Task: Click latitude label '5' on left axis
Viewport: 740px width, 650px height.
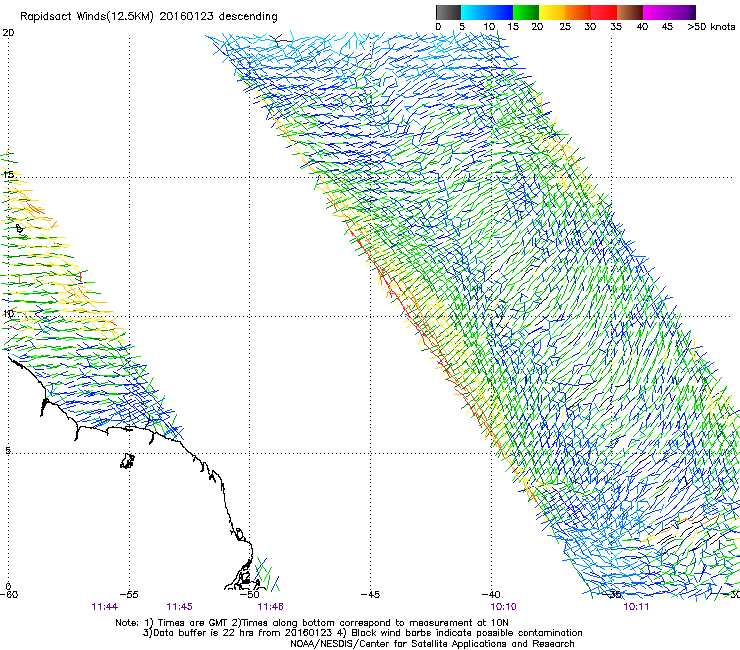Action: [8, 450]
